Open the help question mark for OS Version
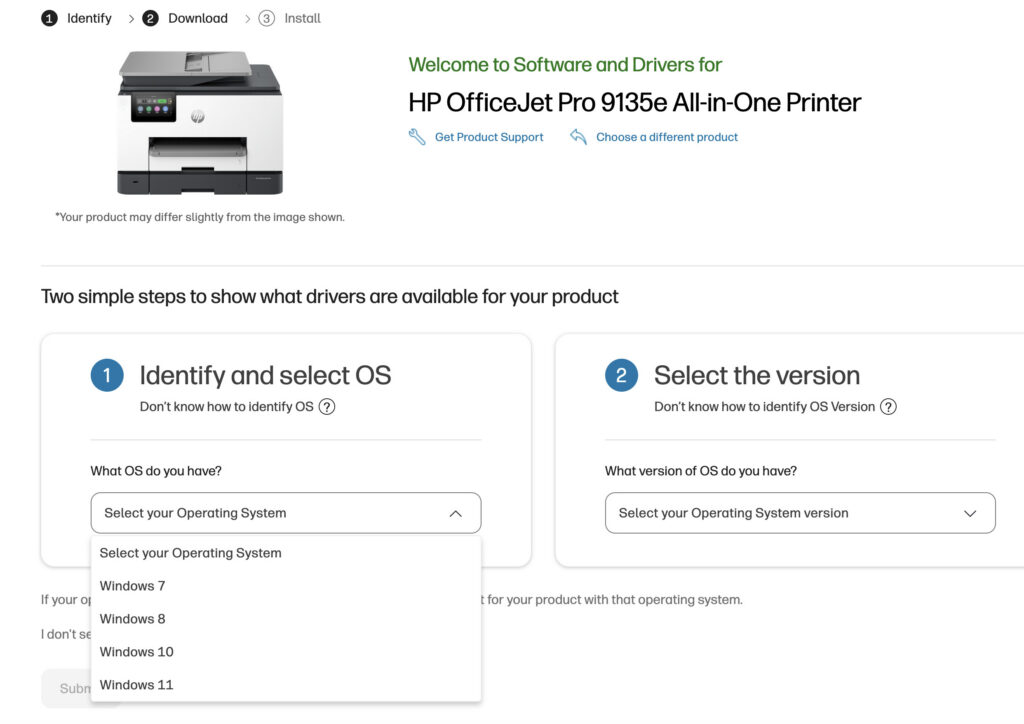This screenshot has width=1024, height=724. [x=889, y=407]
